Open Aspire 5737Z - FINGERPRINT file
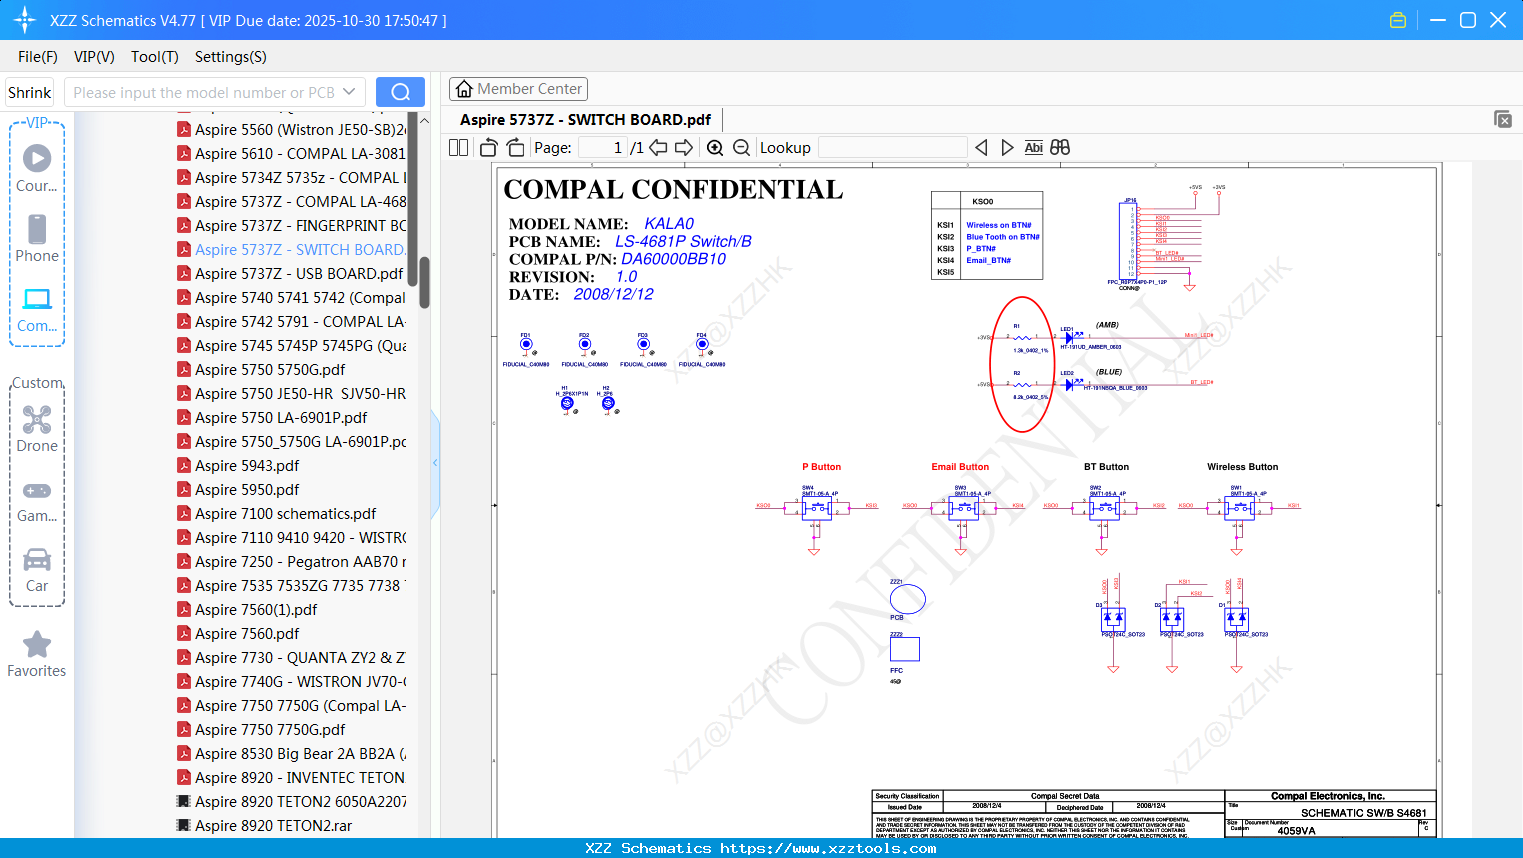Screen dimensions: 1523x858 point(291,226)
